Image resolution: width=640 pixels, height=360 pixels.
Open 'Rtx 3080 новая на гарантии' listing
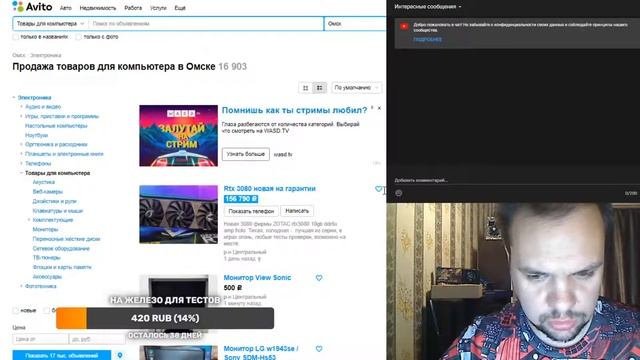coord(269,189)
